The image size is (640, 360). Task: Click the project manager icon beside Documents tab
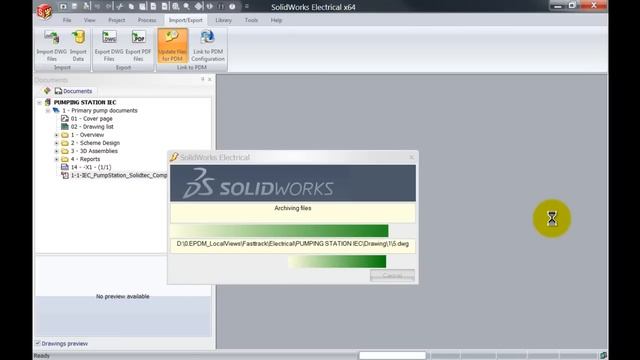(47, 91)
